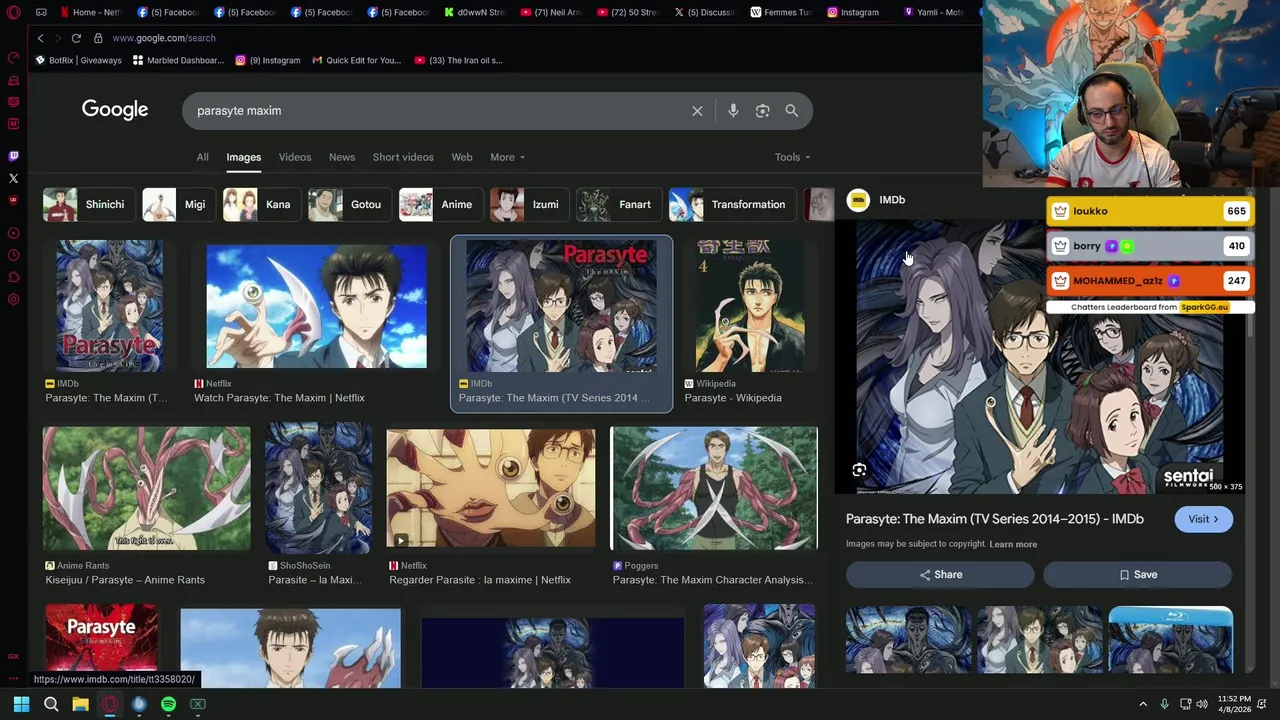This screenshot has height=720, width=1280.
Task: Open BotRix Giveaways bookmark
Action: click(78, 60)
